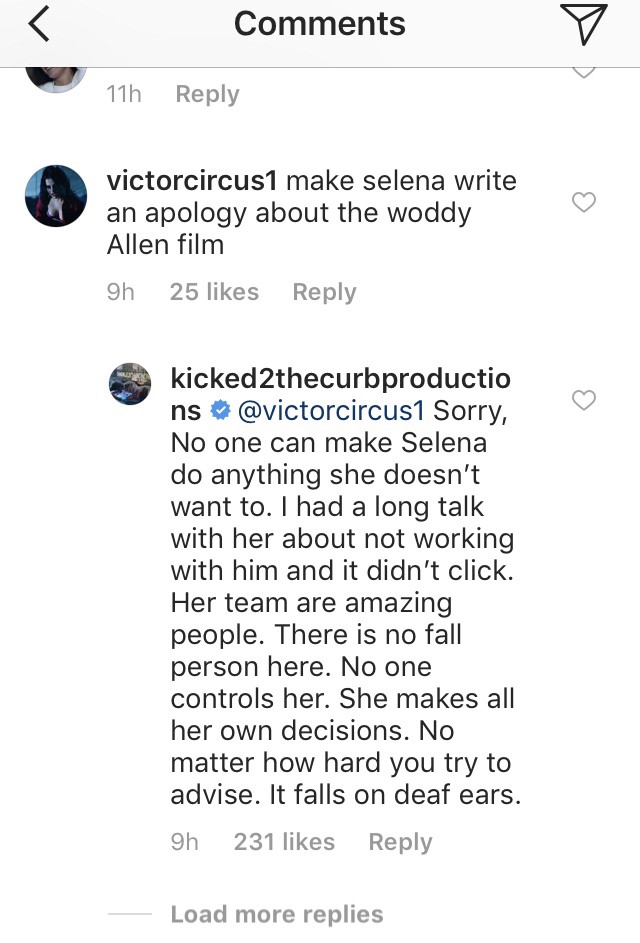Expand Load more replies
The image size is (640, 943).
click(x=276, y=914)
